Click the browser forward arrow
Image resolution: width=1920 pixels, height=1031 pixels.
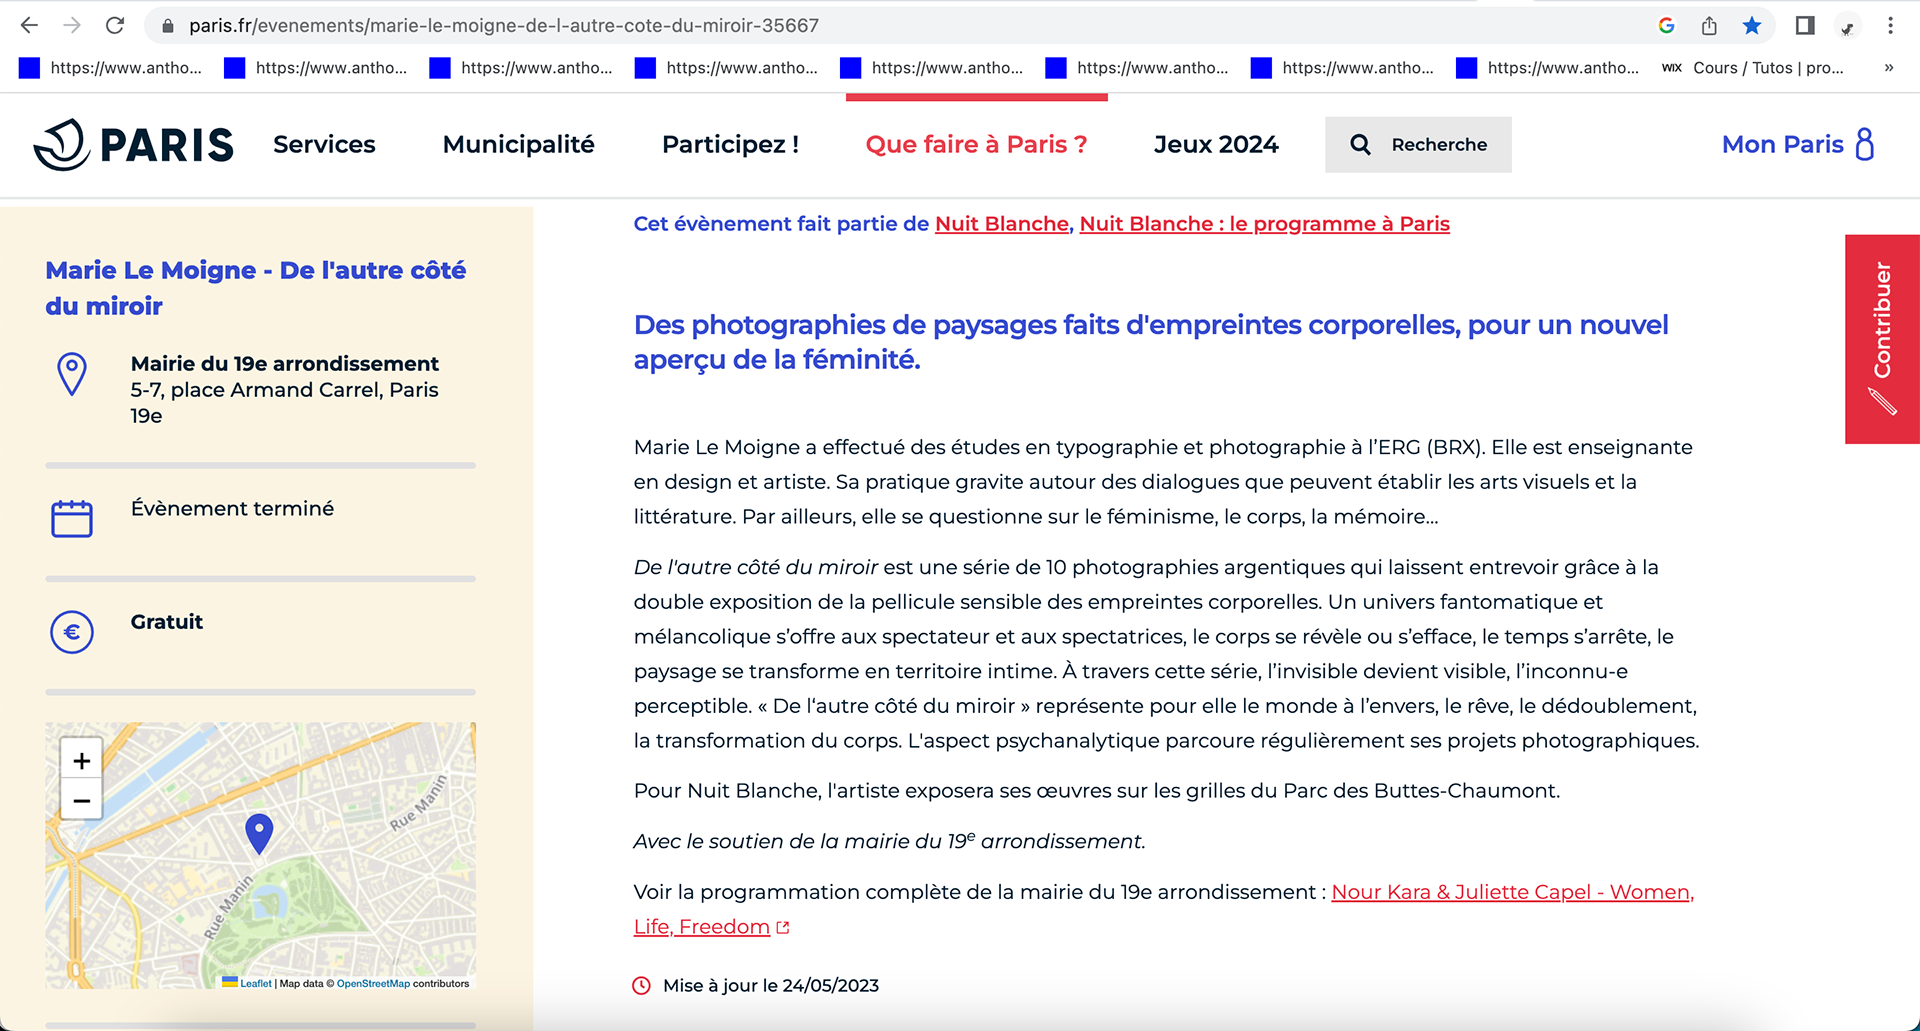(72, 25)
